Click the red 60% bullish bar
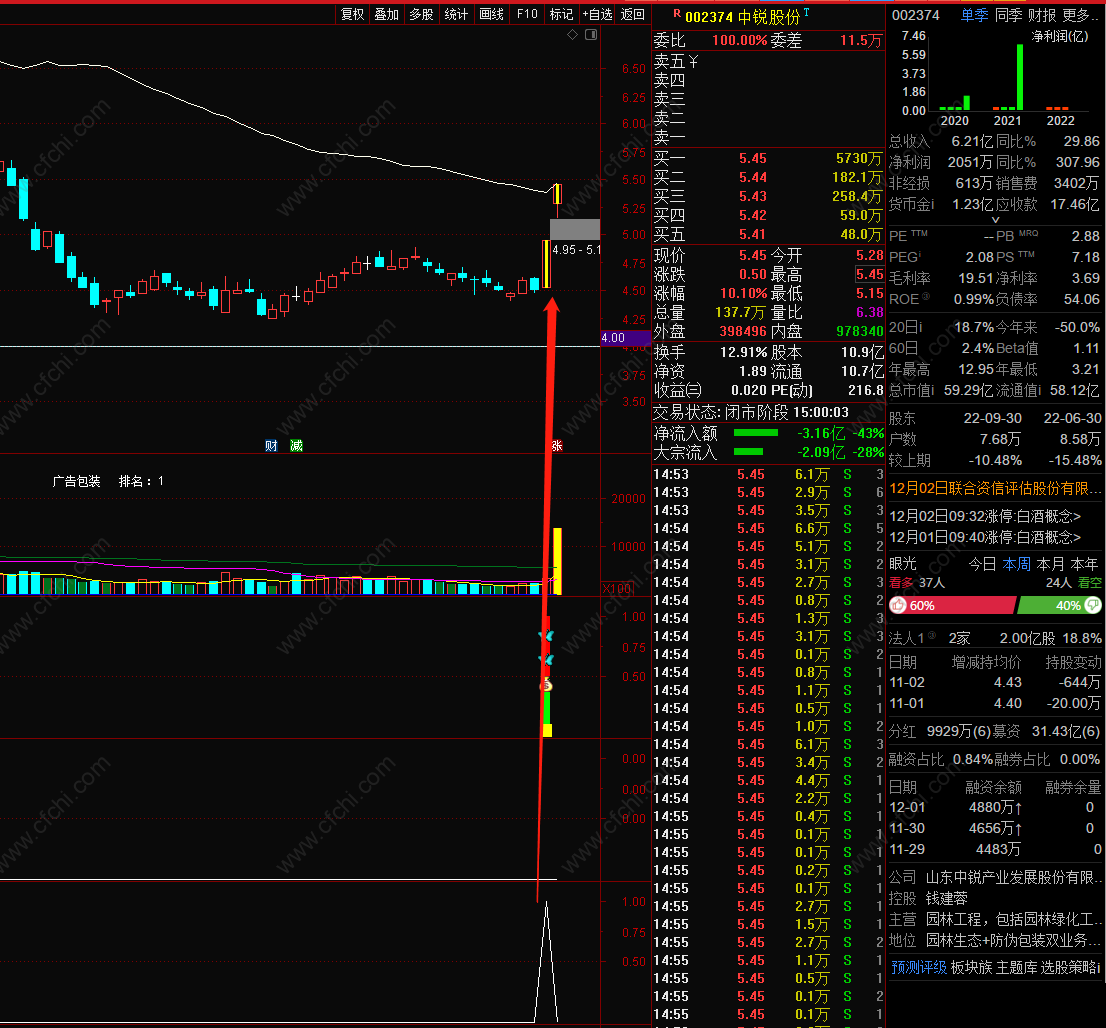This screenshot has width=1106, height=1028. pyautogui.click(x=952, y=605)
